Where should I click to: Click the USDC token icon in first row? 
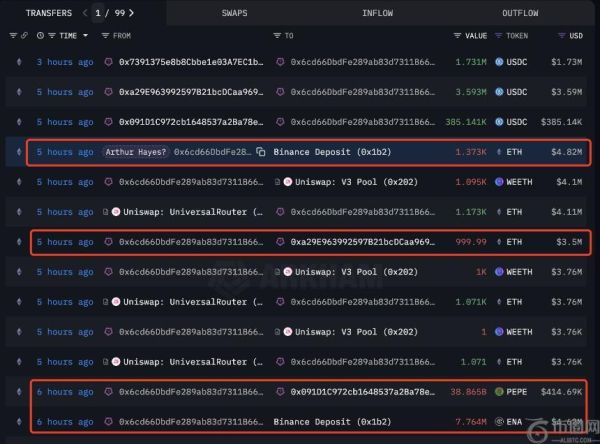pyautogui.click(x=499, y=62)
